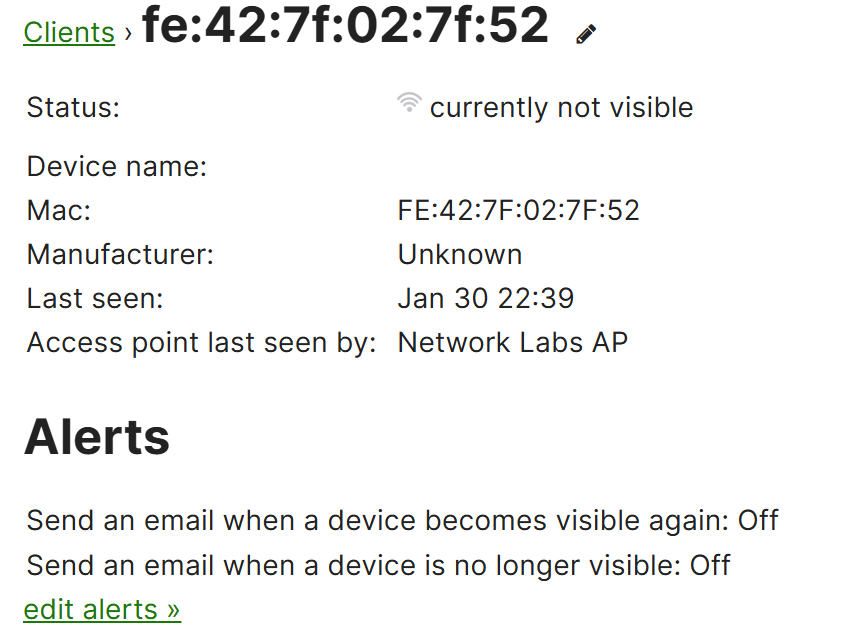This screenshot has width=862, height=633.
Task: Click the 'no longer visible' alert line
Action: [x=378, y=565]
